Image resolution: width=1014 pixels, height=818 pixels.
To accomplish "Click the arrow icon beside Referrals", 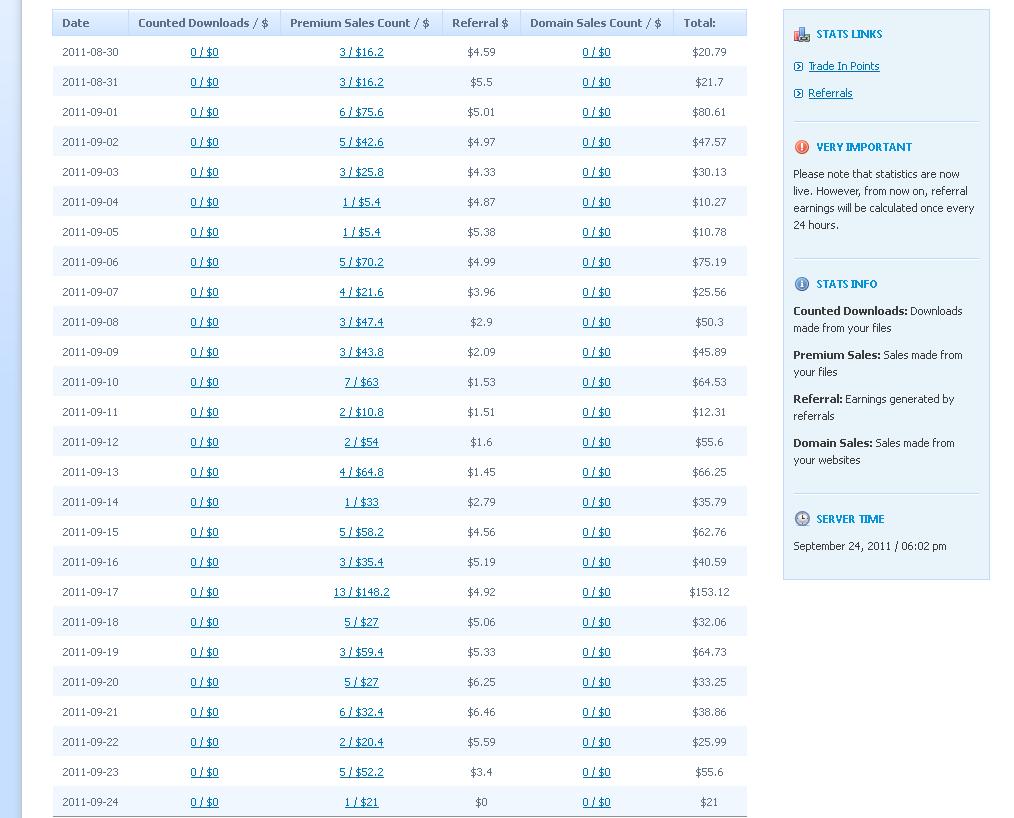I will click(x=798, y=94).
